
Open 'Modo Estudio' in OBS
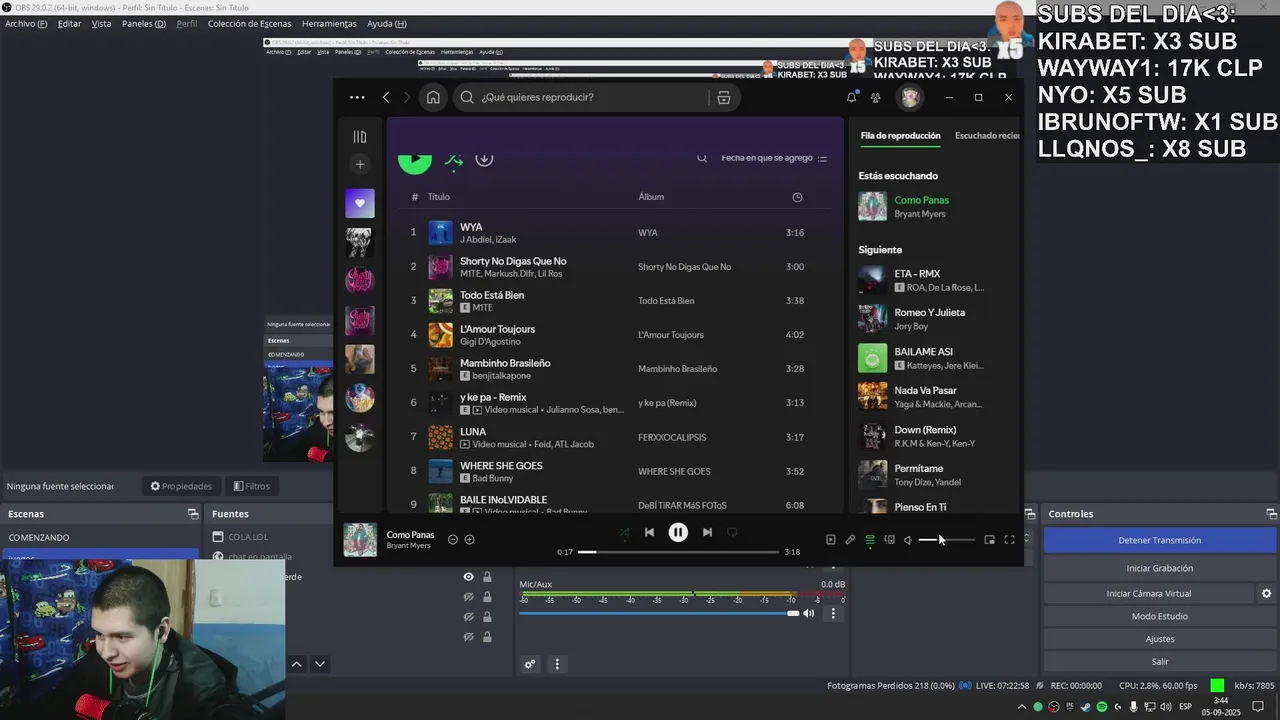(x=1159, y=616)
